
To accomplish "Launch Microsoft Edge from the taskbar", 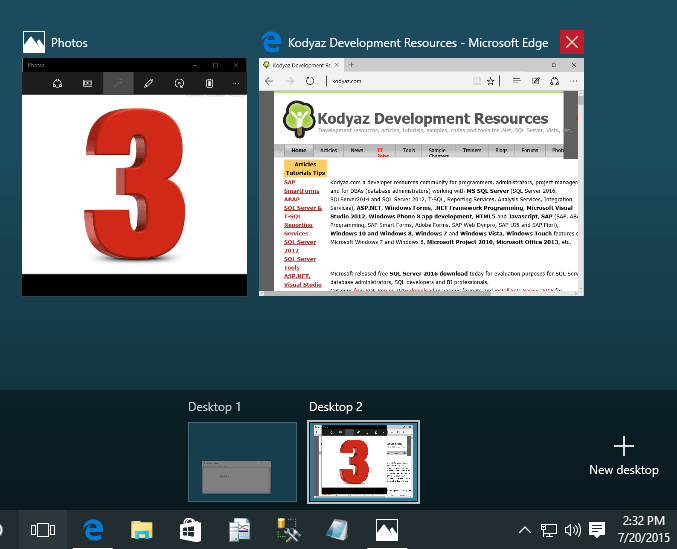I will [93, 530].
